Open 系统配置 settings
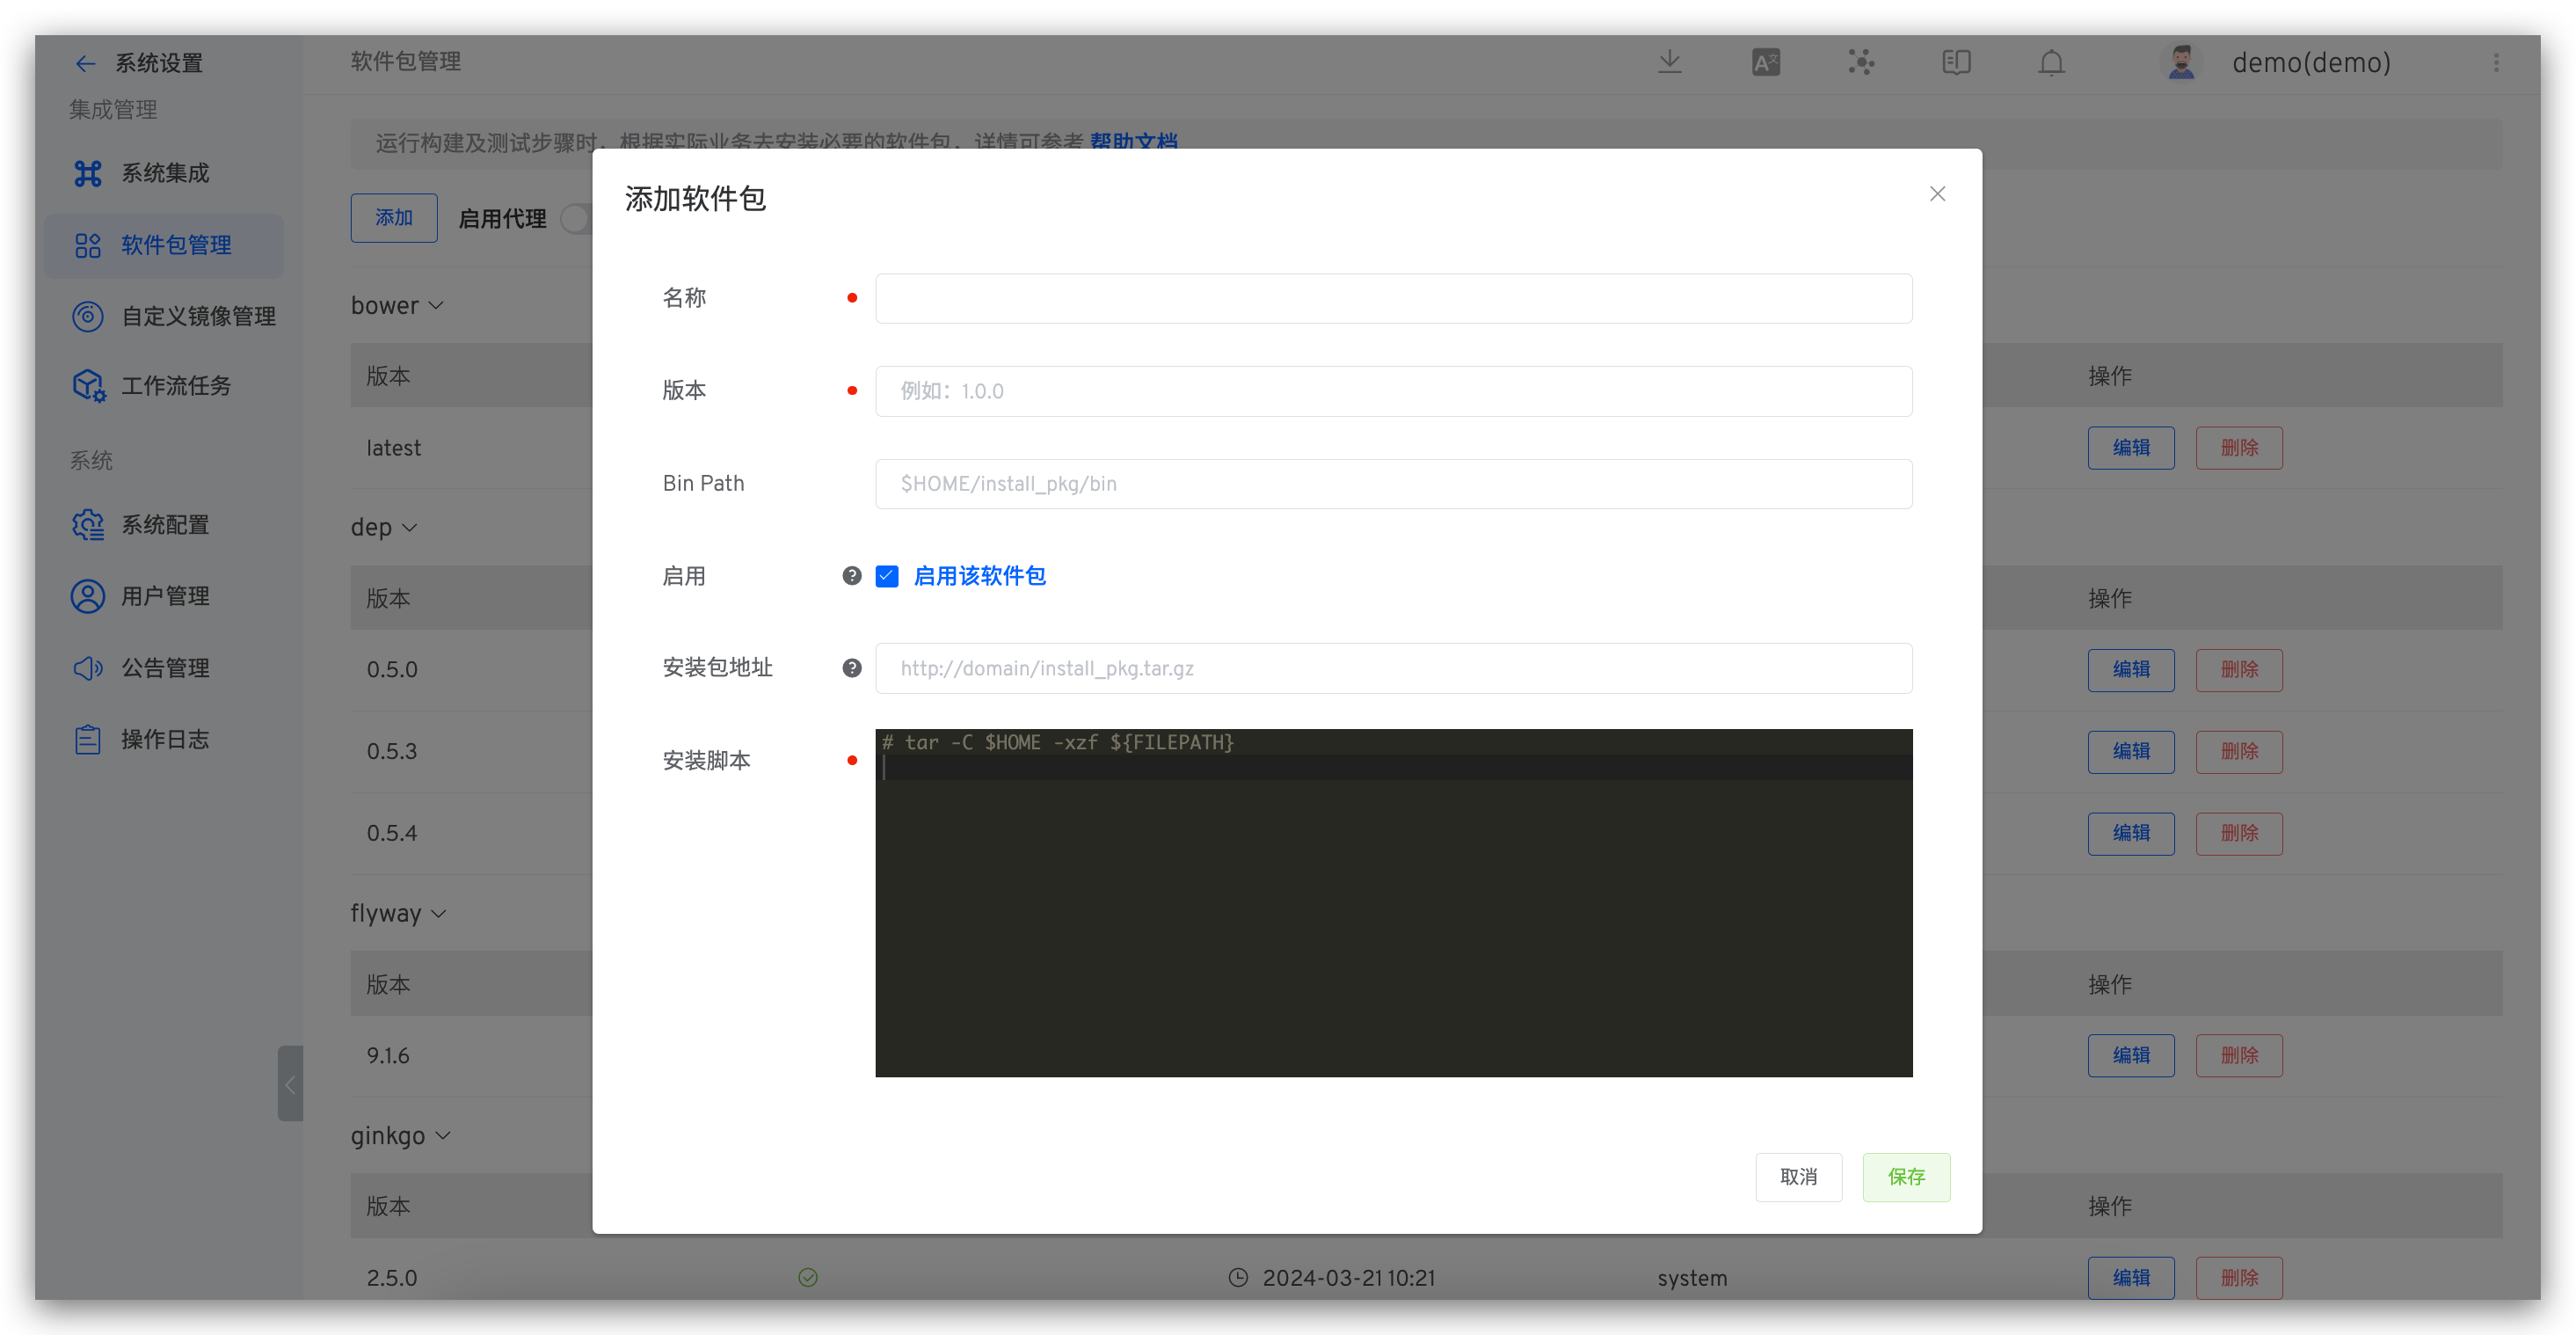 165,524
